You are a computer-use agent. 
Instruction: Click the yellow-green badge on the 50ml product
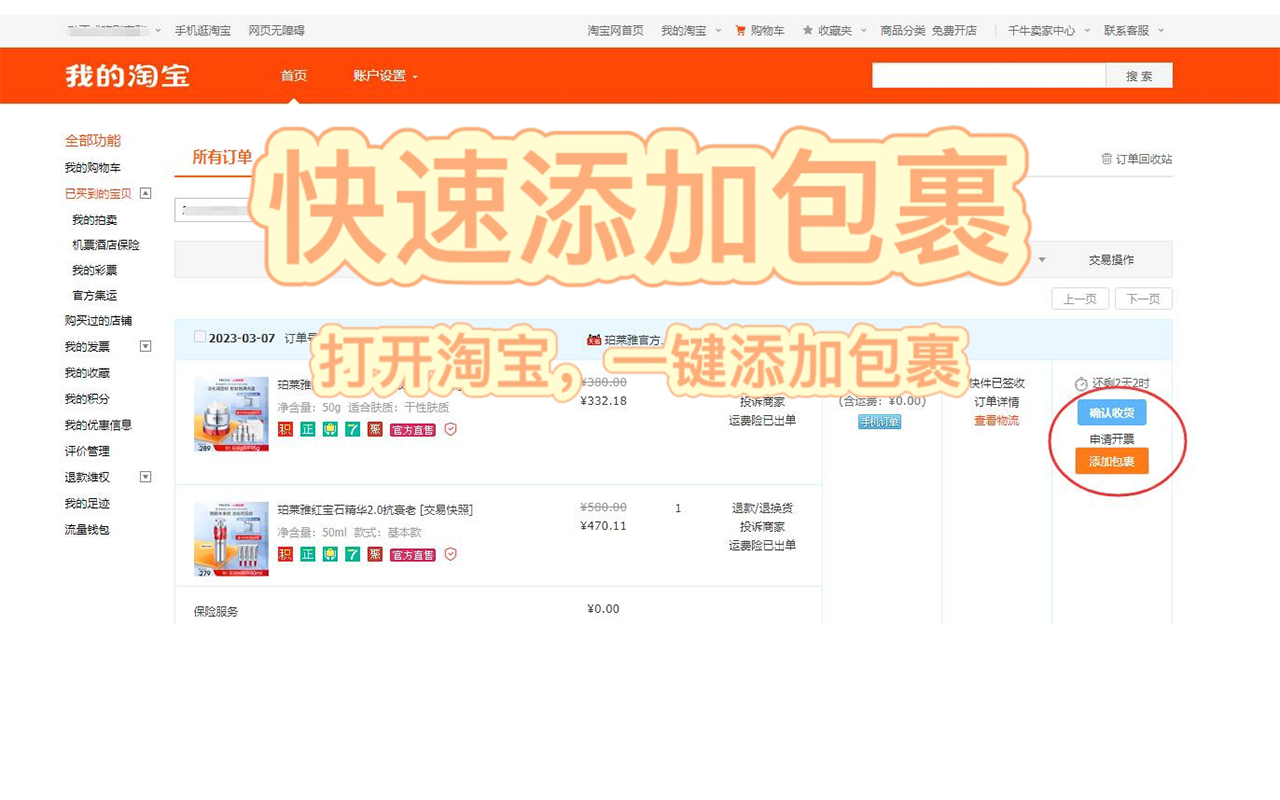point(330,554)
